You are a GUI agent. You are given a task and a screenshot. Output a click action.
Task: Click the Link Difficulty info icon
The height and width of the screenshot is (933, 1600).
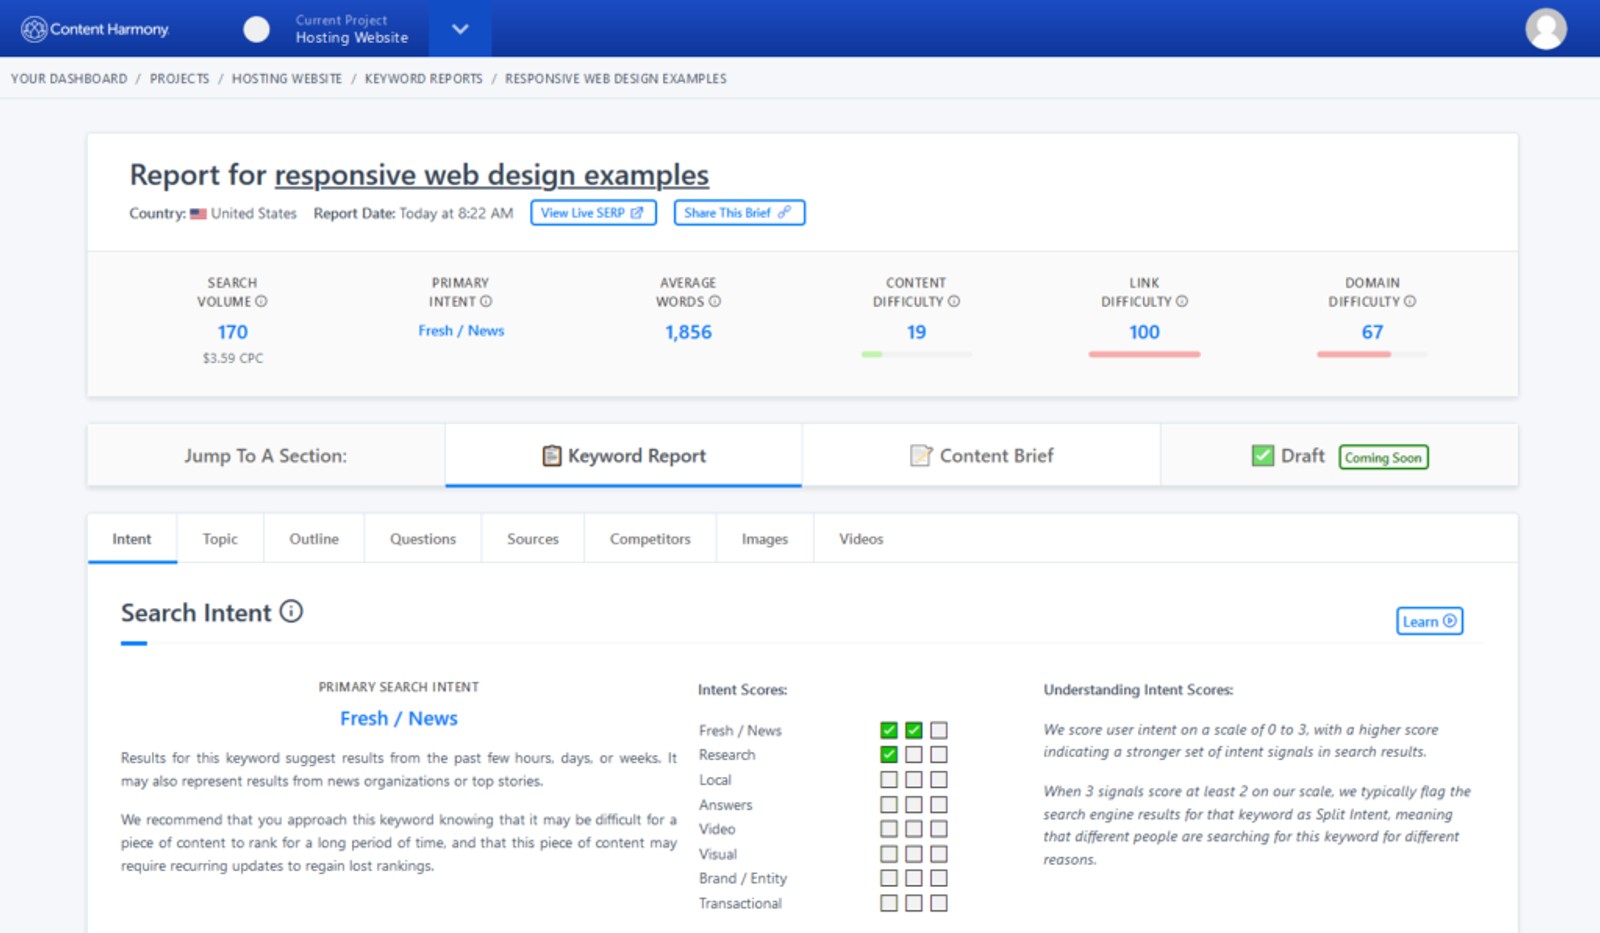(x=1182, y=301)
